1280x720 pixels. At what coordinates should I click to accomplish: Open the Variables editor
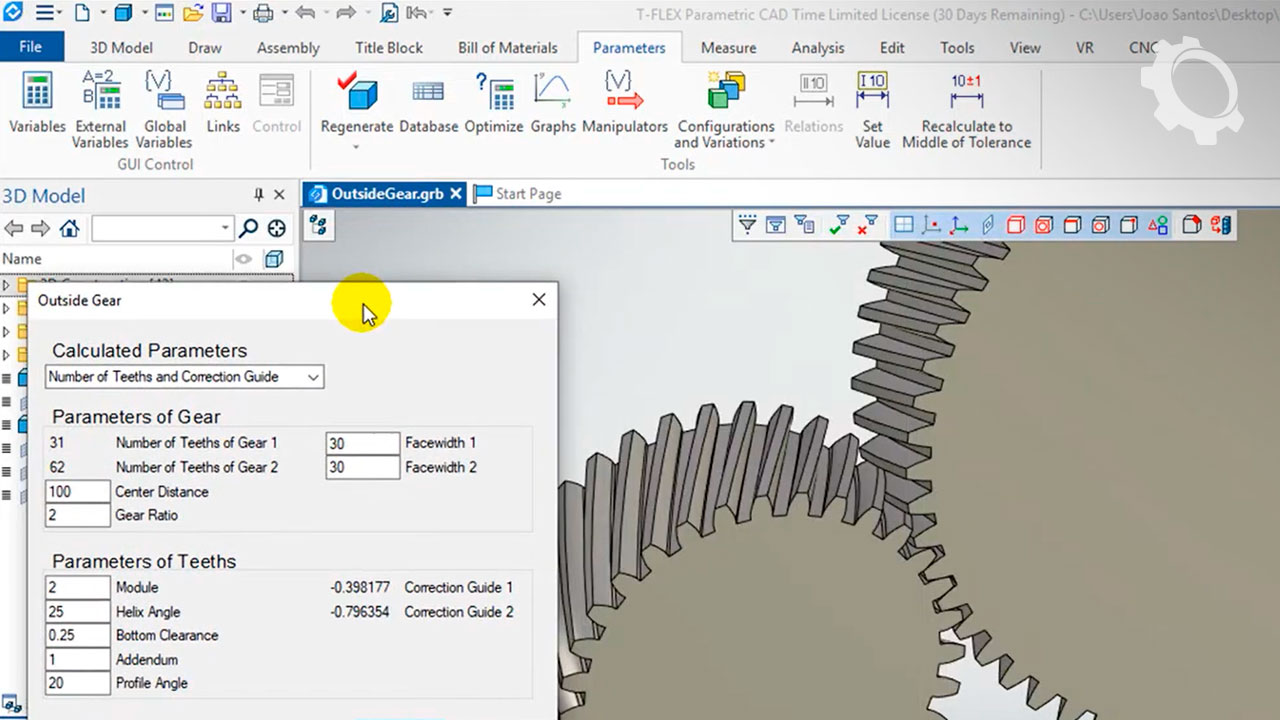pyautogui.click(x=37, y=103)
